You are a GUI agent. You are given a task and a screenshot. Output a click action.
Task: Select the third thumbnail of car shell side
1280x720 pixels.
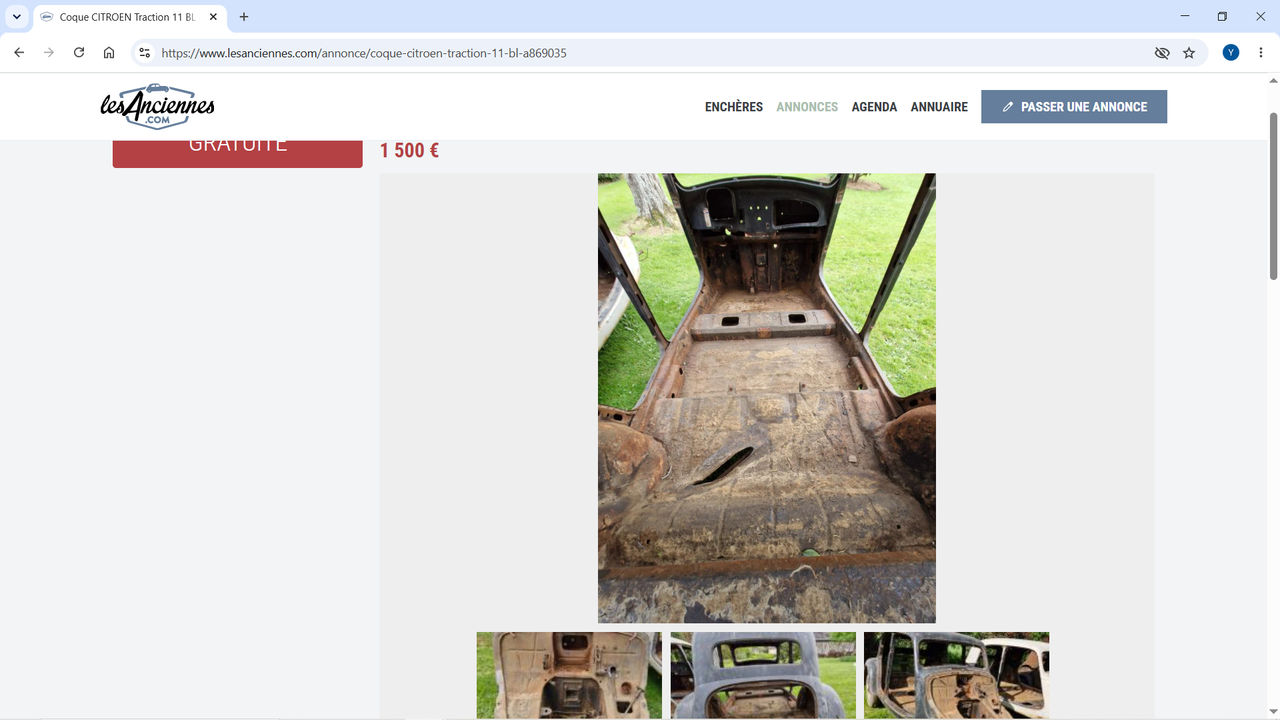pyautogui.click(x=957, y=675)
